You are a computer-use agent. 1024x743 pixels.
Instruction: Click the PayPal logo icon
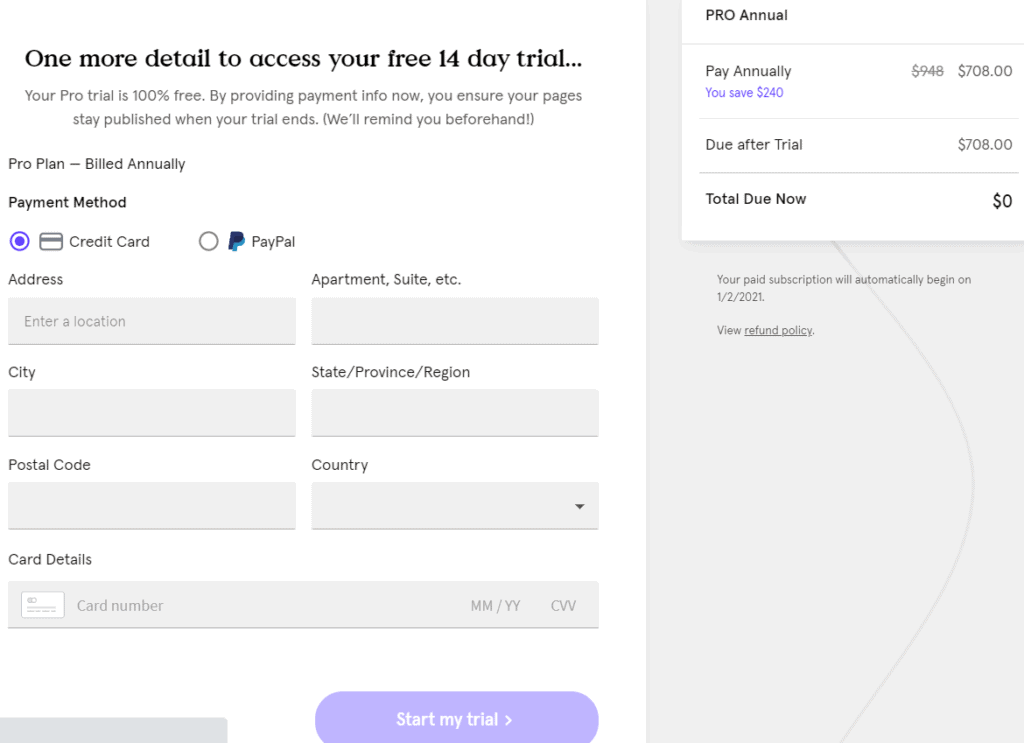pos(236,242)
